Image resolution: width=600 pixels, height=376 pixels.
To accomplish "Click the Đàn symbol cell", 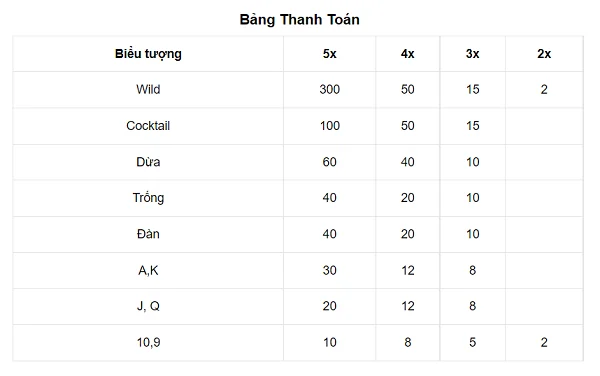I will coord(148,234).
